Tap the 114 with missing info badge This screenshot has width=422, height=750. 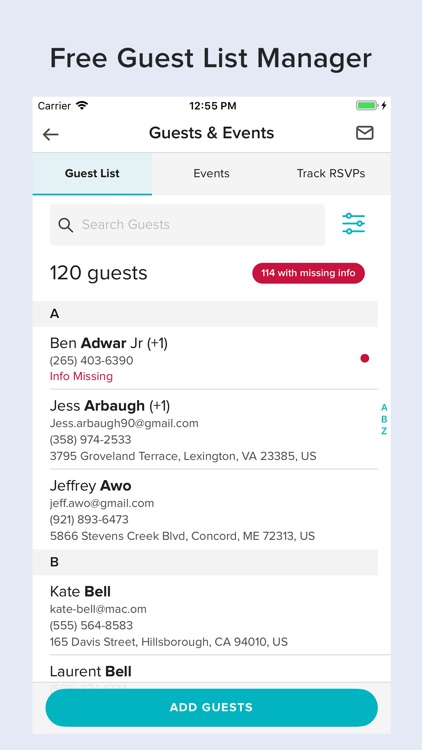pos(309,273)
